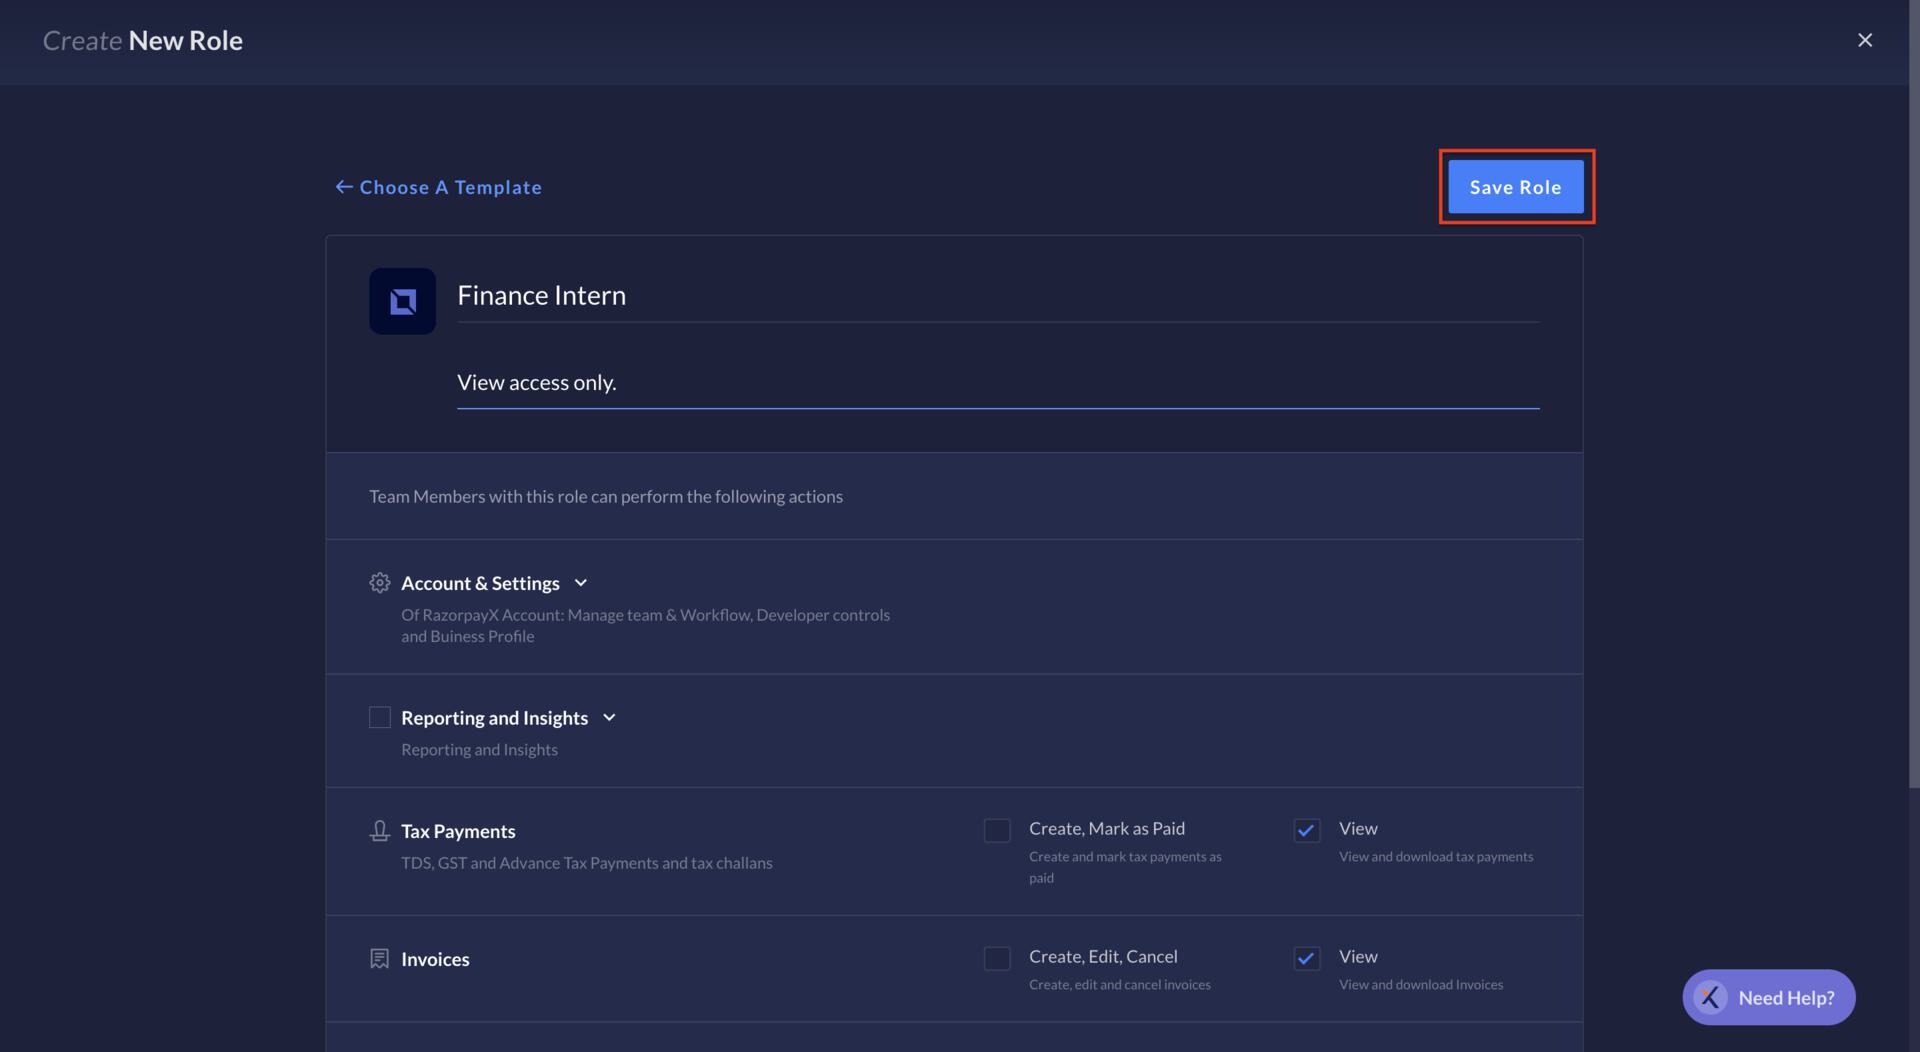Image resolution: width=1920 pixels, height=1052 pixels.
Task: Click the Invoices document icon
Action: [379, 959]
